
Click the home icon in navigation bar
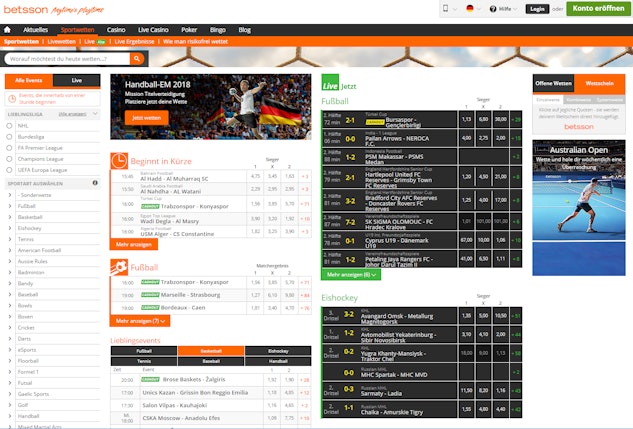click(7, 29)
